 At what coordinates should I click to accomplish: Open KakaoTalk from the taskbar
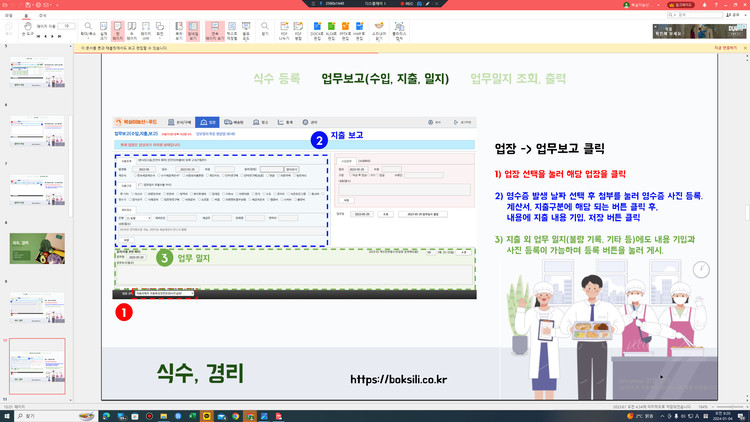[207, 416]
